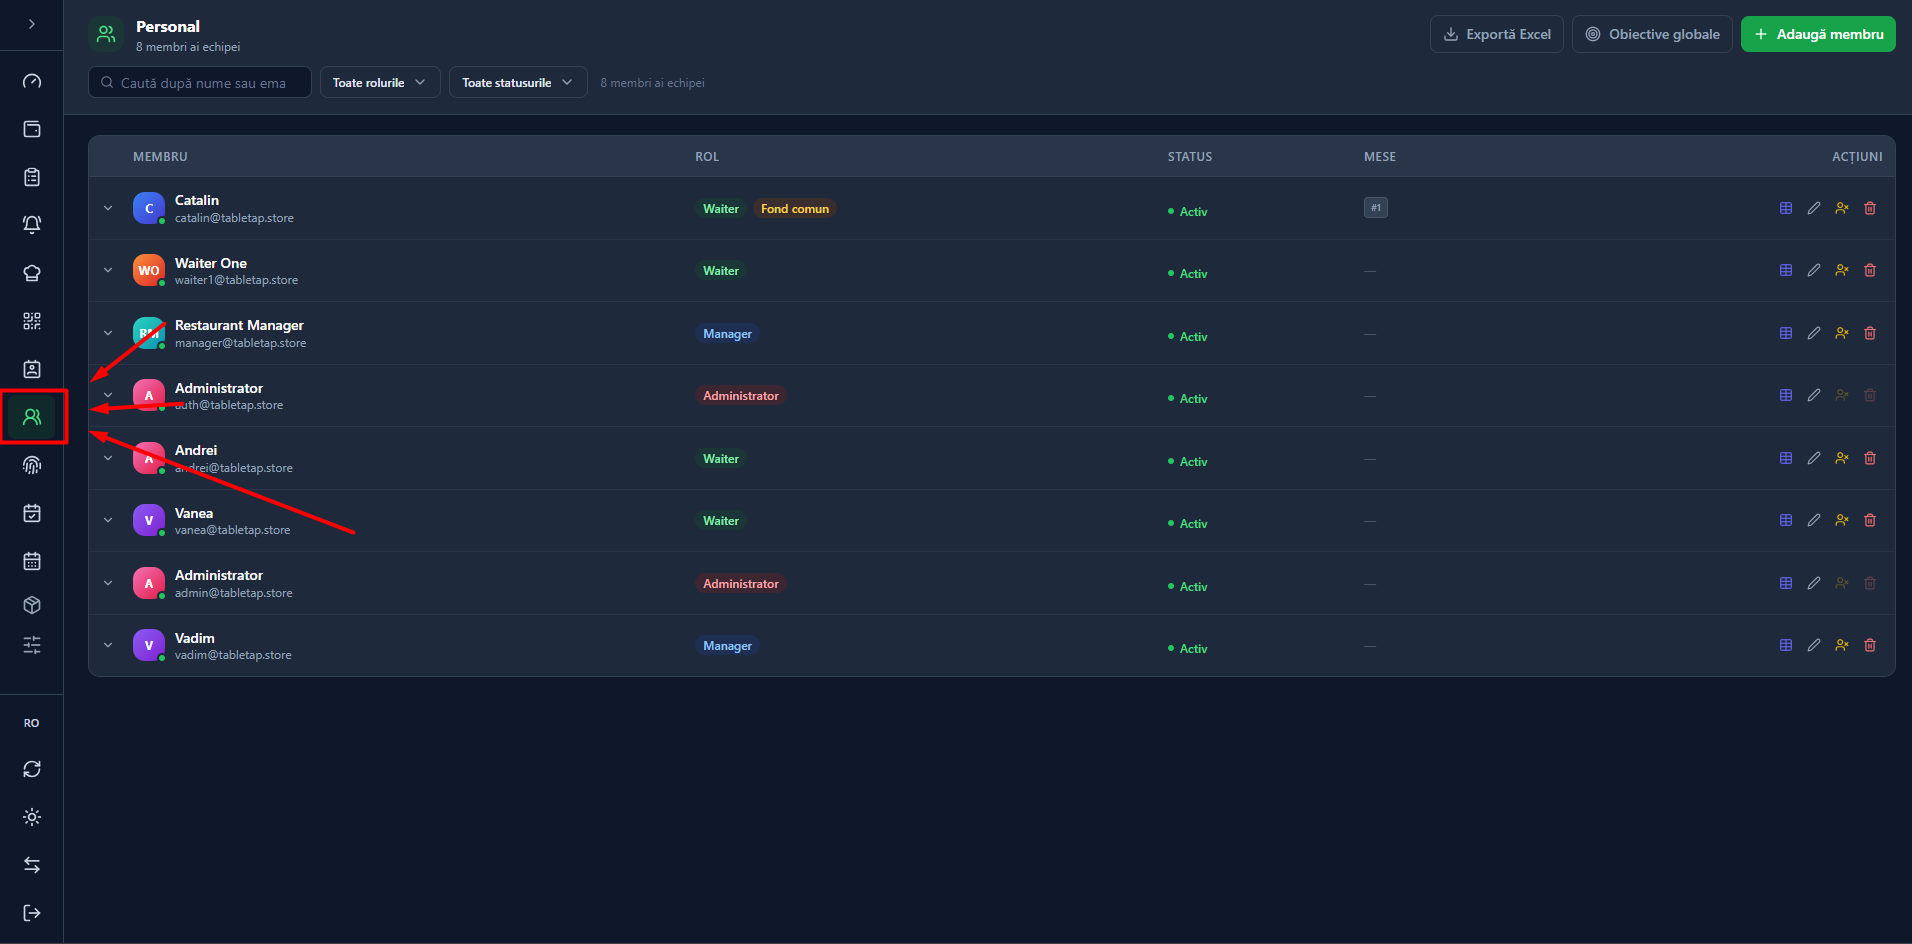Viewport: 1912px width, 944px height.
Task: Open the dashboard gauge icon in sidebar
Action: pyautogui.click(x=32, y=81)
